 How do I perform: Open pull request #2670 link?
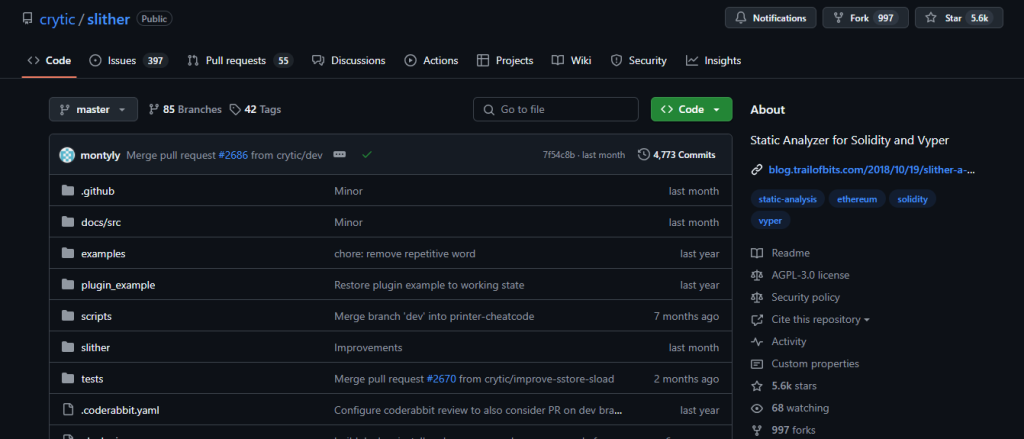(x=441, y=379)
